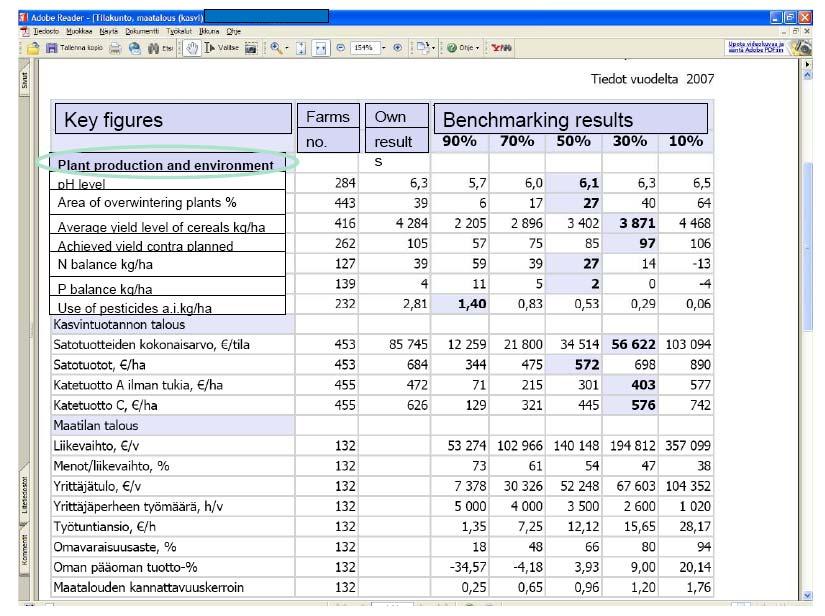Image resolution: width=825 pixels, height=616 pixels.
Task: Click the own result value '85 745'
Action: [x=408, y=345]
